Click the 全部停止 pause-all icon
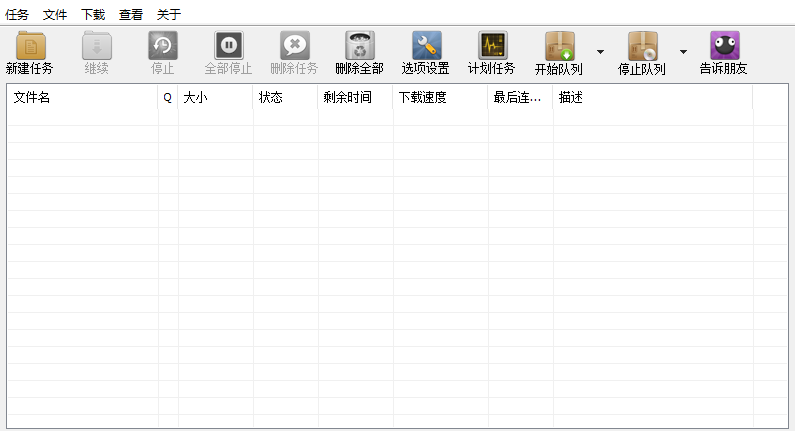This screenshot has height=431, width=795. [229, 46]
